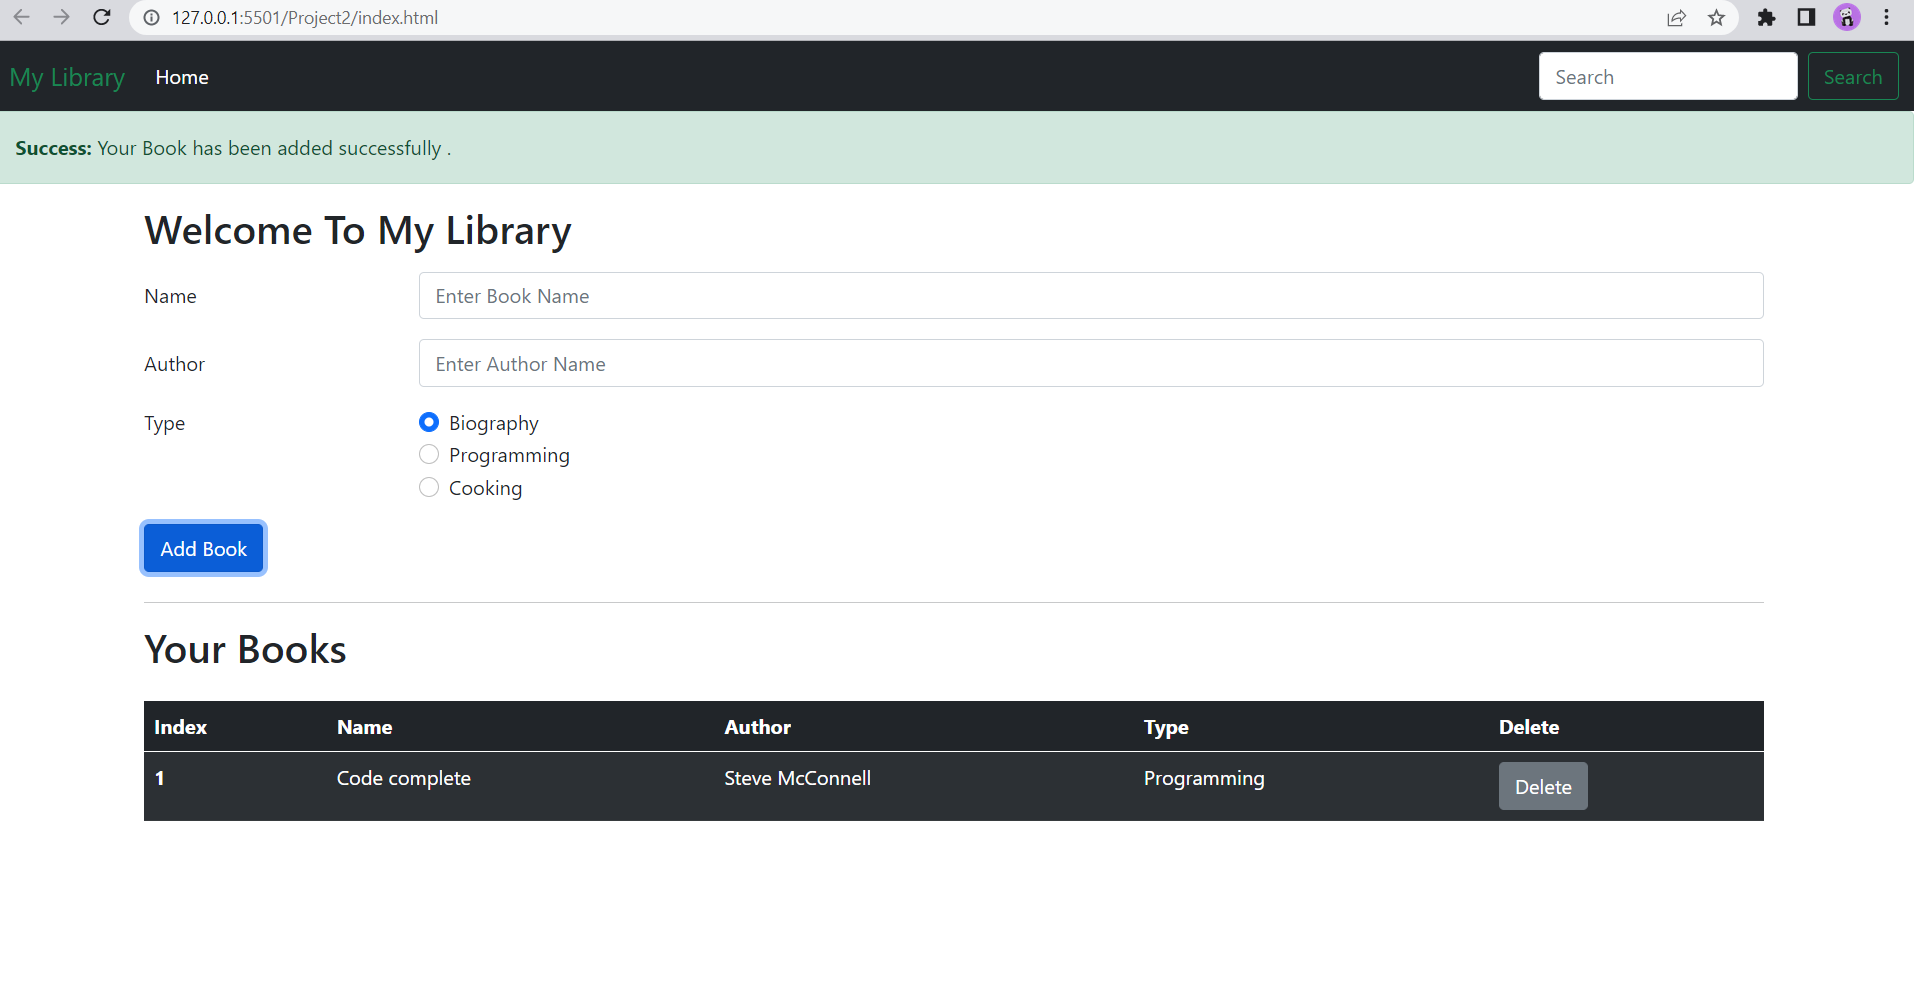
Task: Click the Add Book button
Action: point(203,548)
